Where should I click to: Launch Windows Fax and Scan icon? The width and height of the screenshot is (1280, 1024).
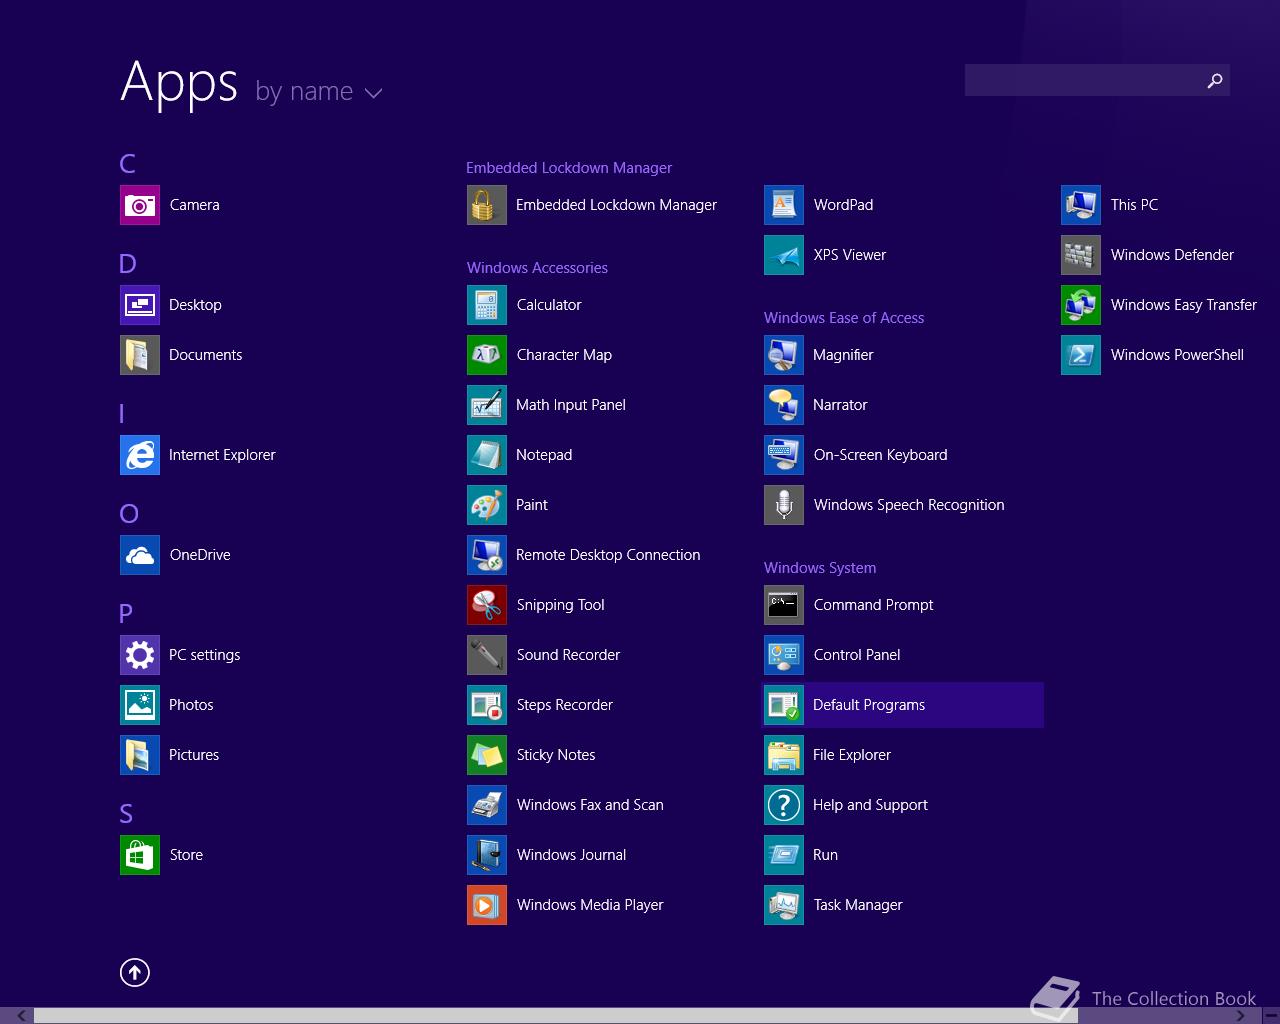click(x=487, y=805)
